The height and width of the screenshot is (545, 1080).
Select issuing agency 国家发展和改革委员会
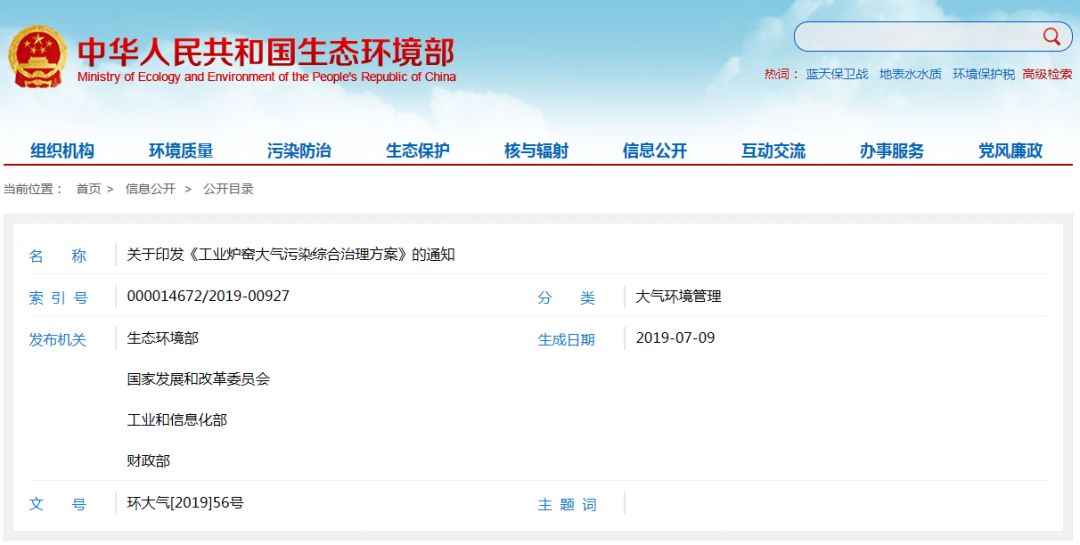[198, 379]
